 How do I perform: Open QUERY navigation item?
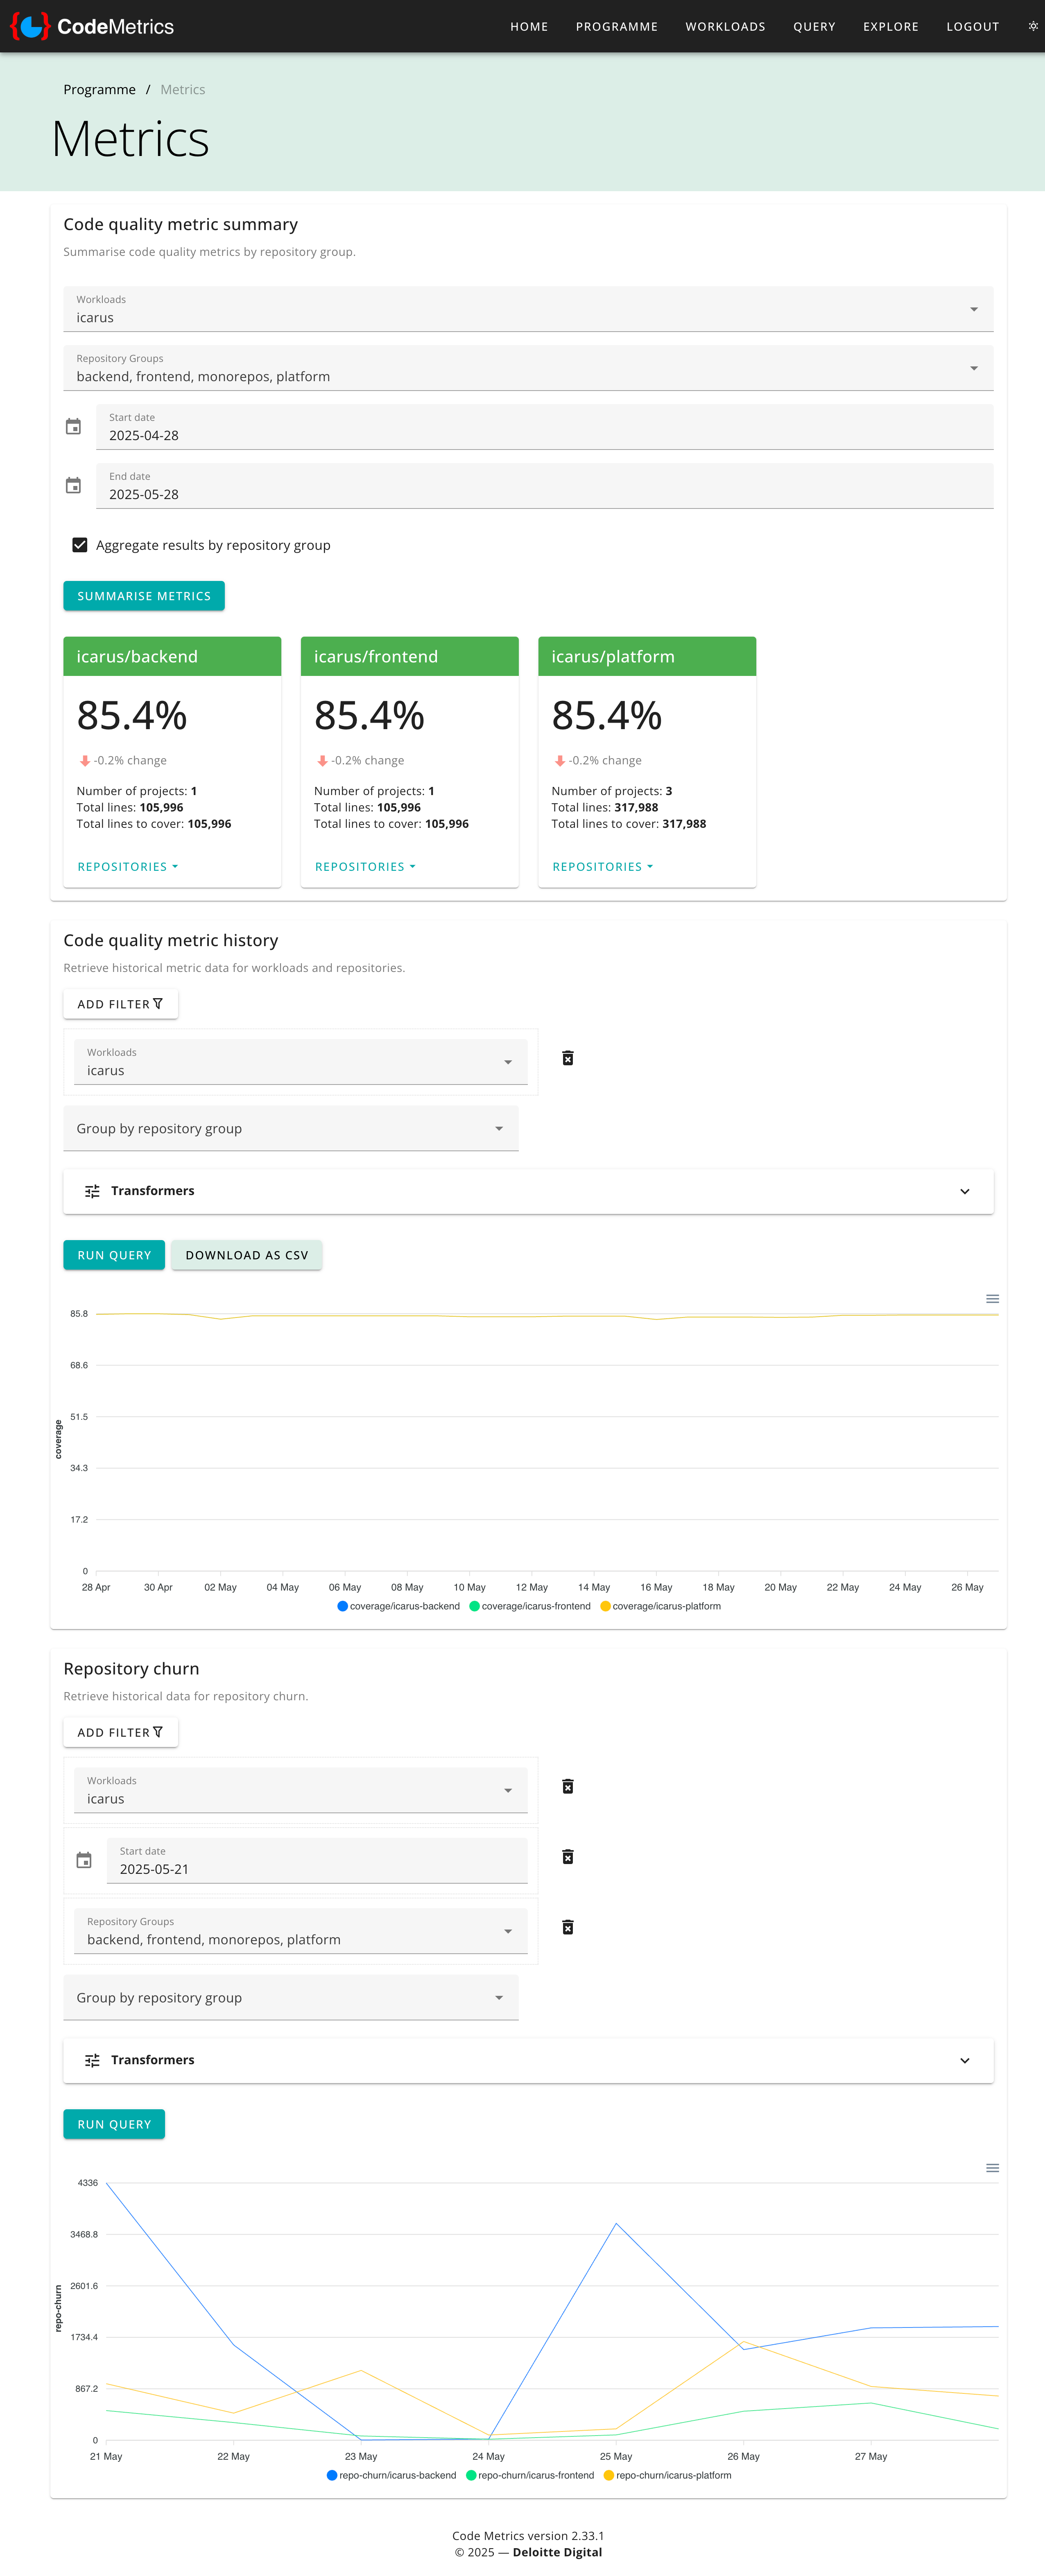pyautogui.click(x=814, y=27)
